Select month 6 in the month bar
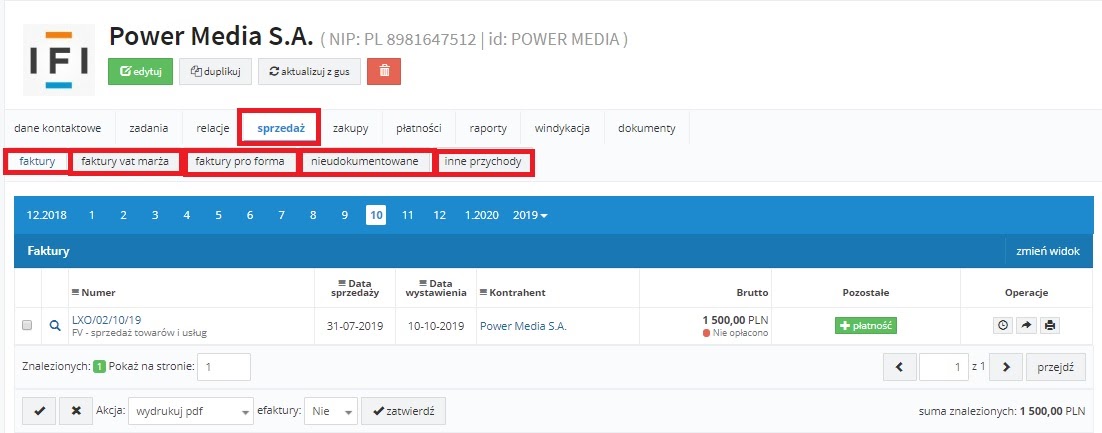Screen dimensions: 1102x433 tap(249, 215)
